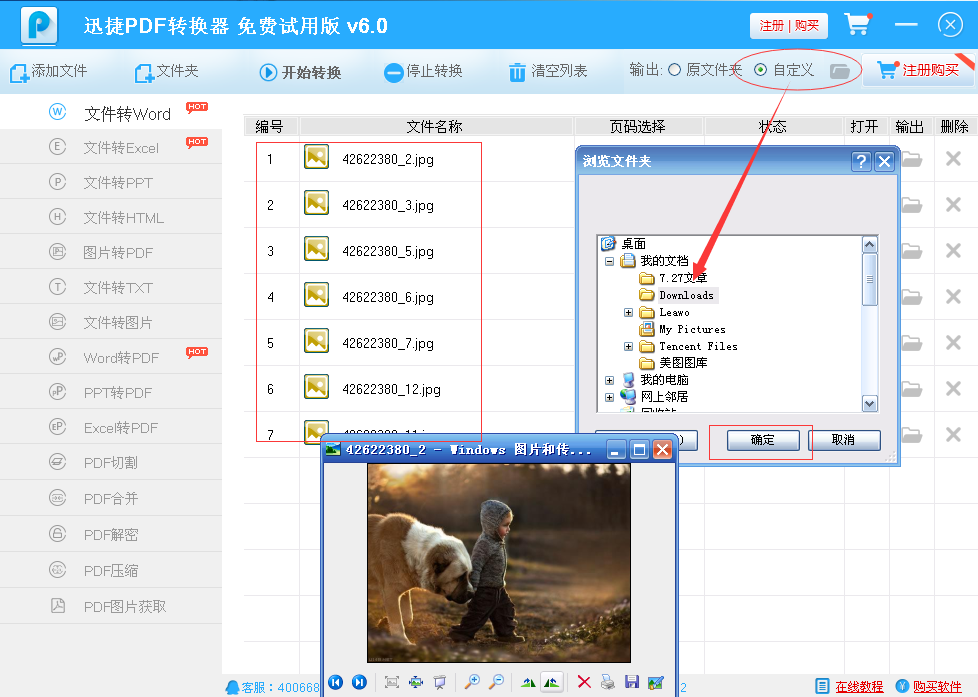Open the output folder browse icon
Viewport: 978px width, 697px height.
coord(840,71)
